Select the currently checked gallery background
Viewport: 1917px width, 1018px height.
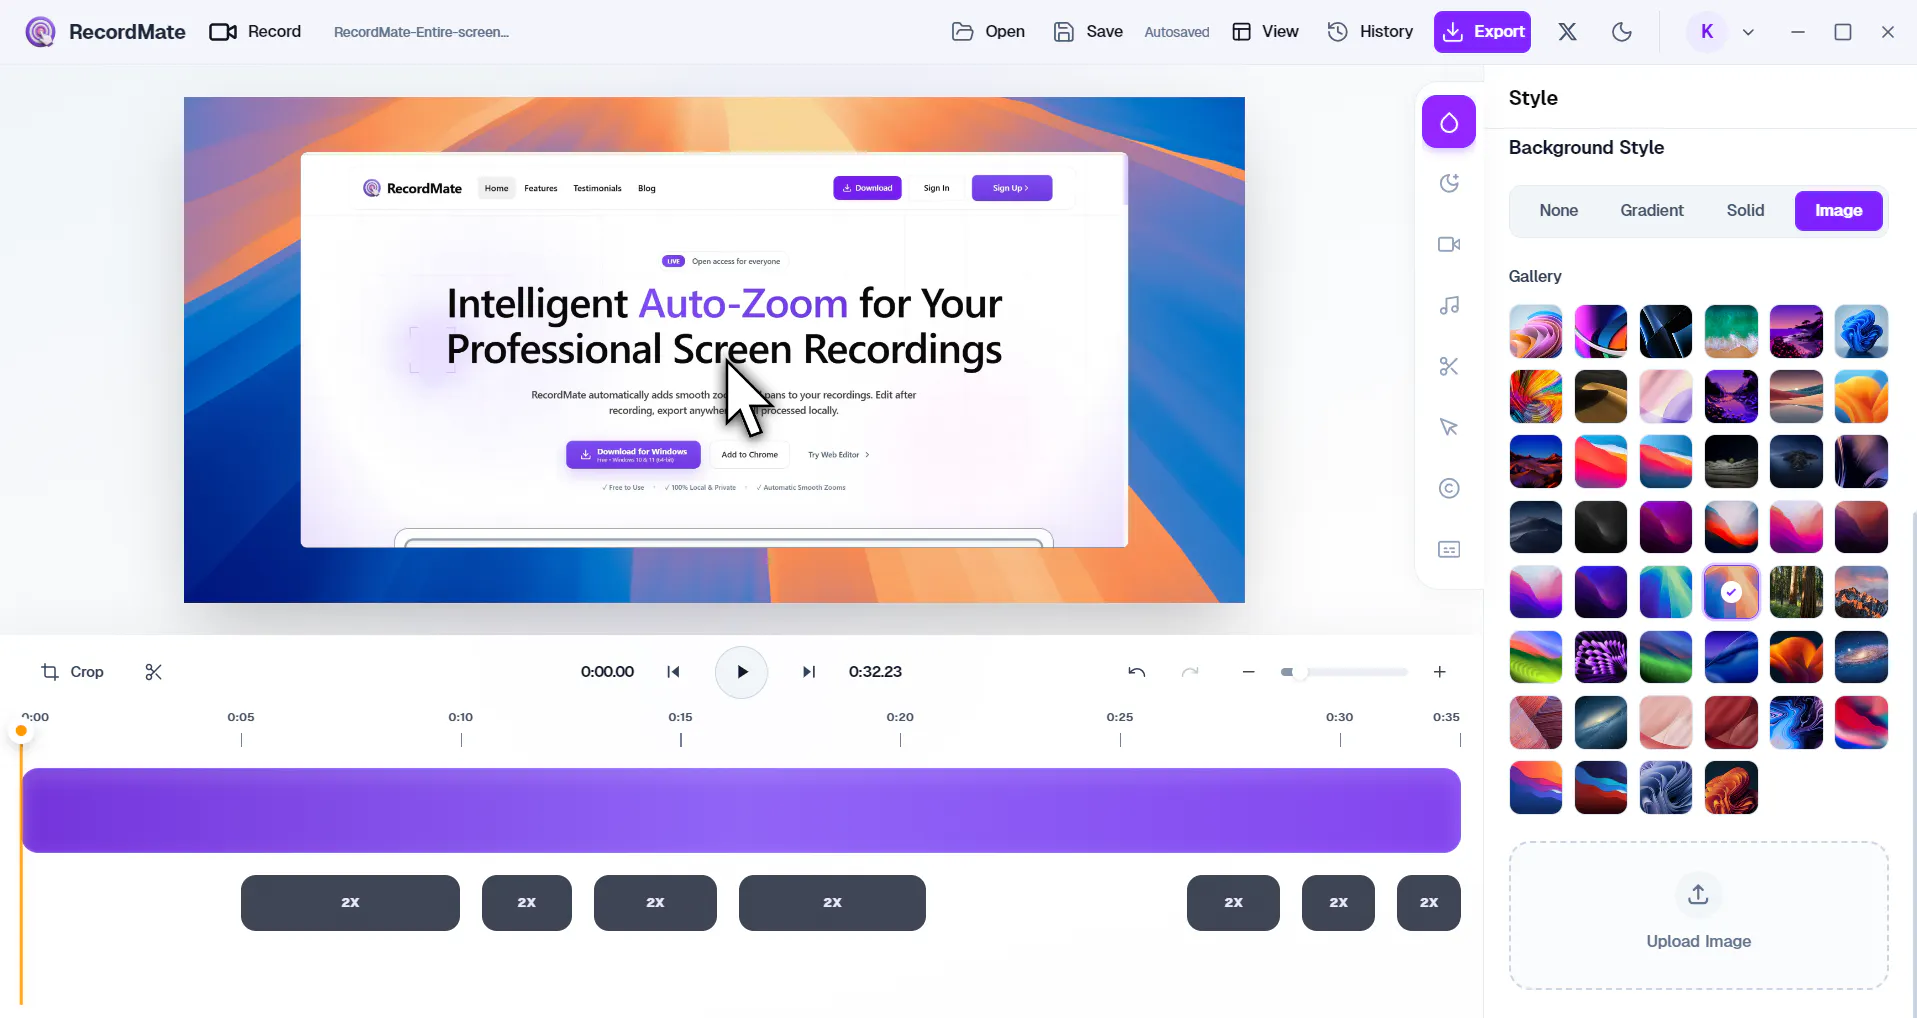coord(1731,592)
